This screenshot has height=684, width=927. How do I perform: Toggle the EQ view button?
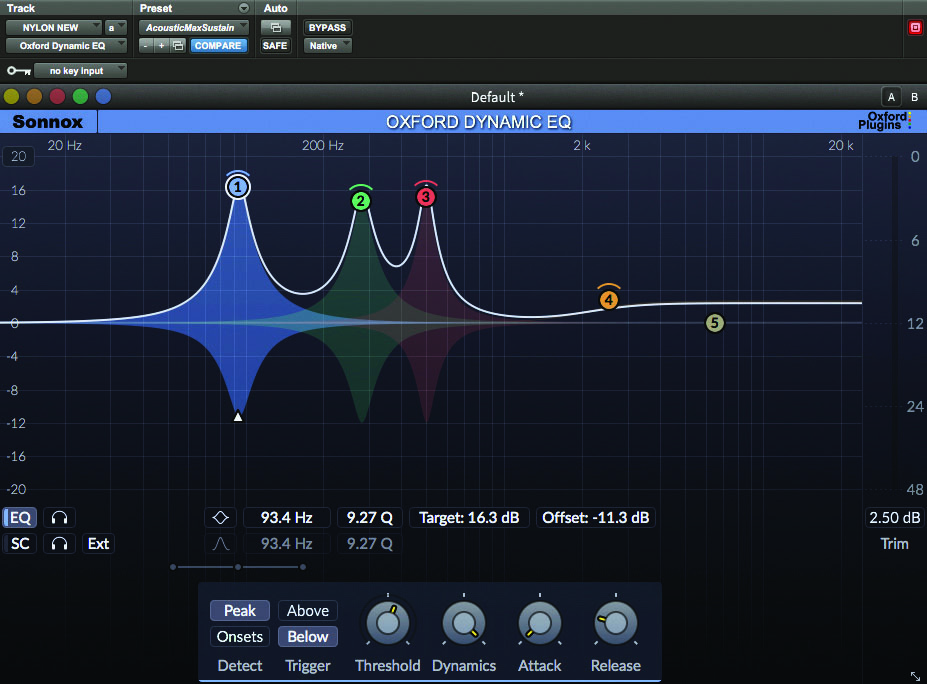[20, 518]
